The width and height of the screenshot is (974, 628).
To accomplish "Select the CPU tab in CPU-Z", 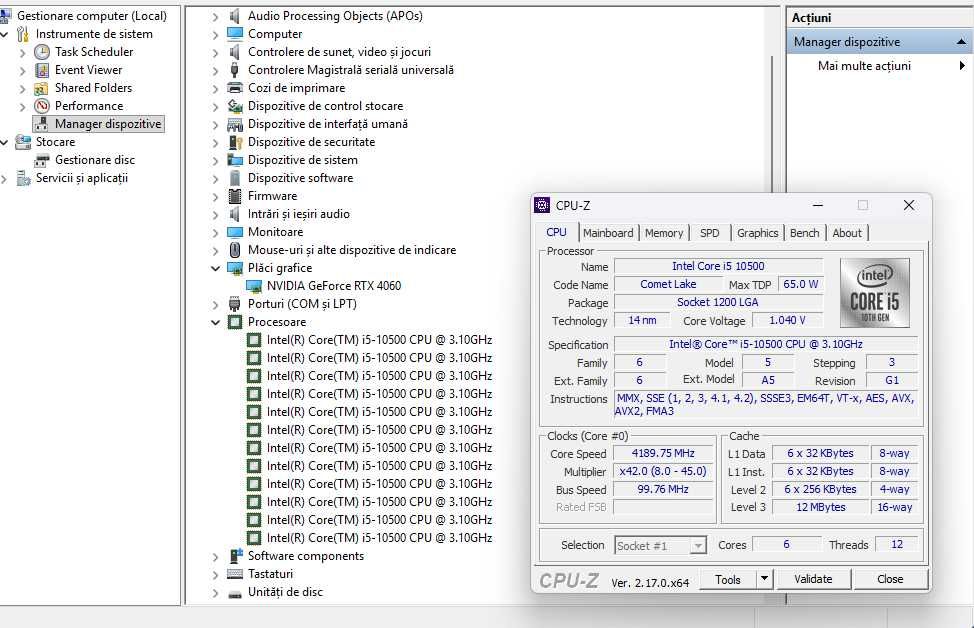I will [557, 232].
